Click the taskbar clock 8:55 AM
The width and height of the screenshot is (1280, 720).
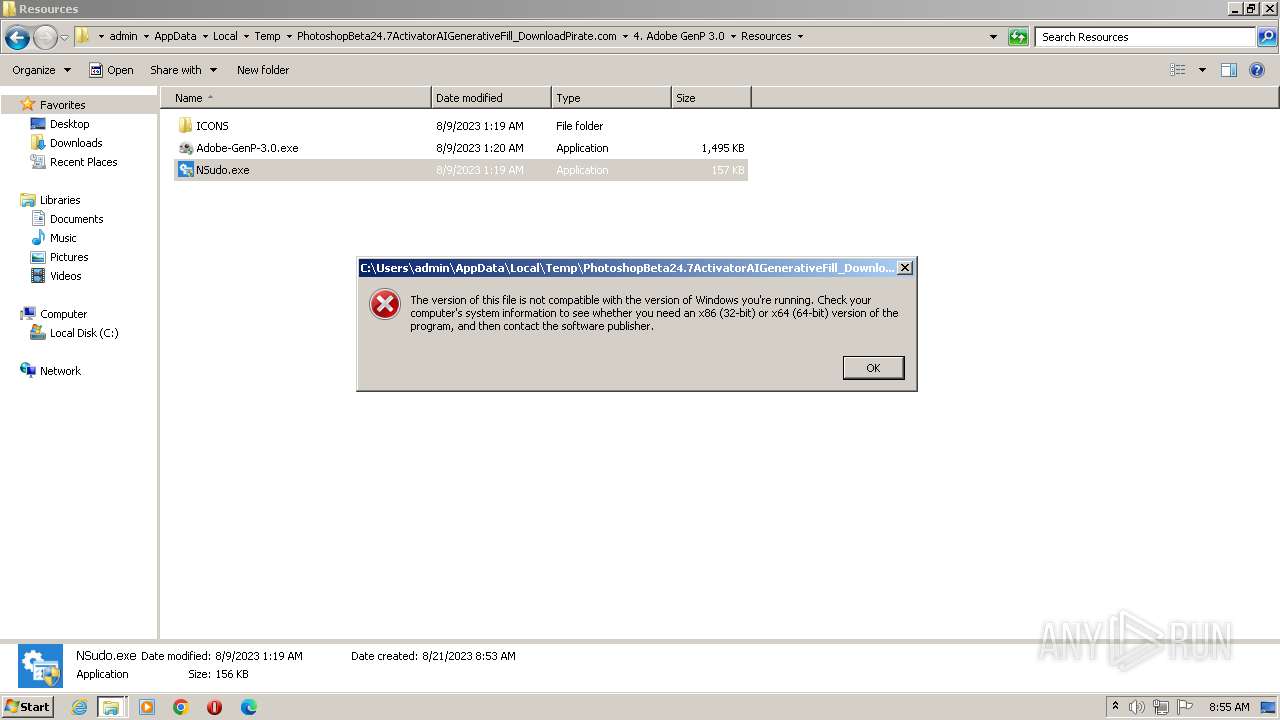1229,707
